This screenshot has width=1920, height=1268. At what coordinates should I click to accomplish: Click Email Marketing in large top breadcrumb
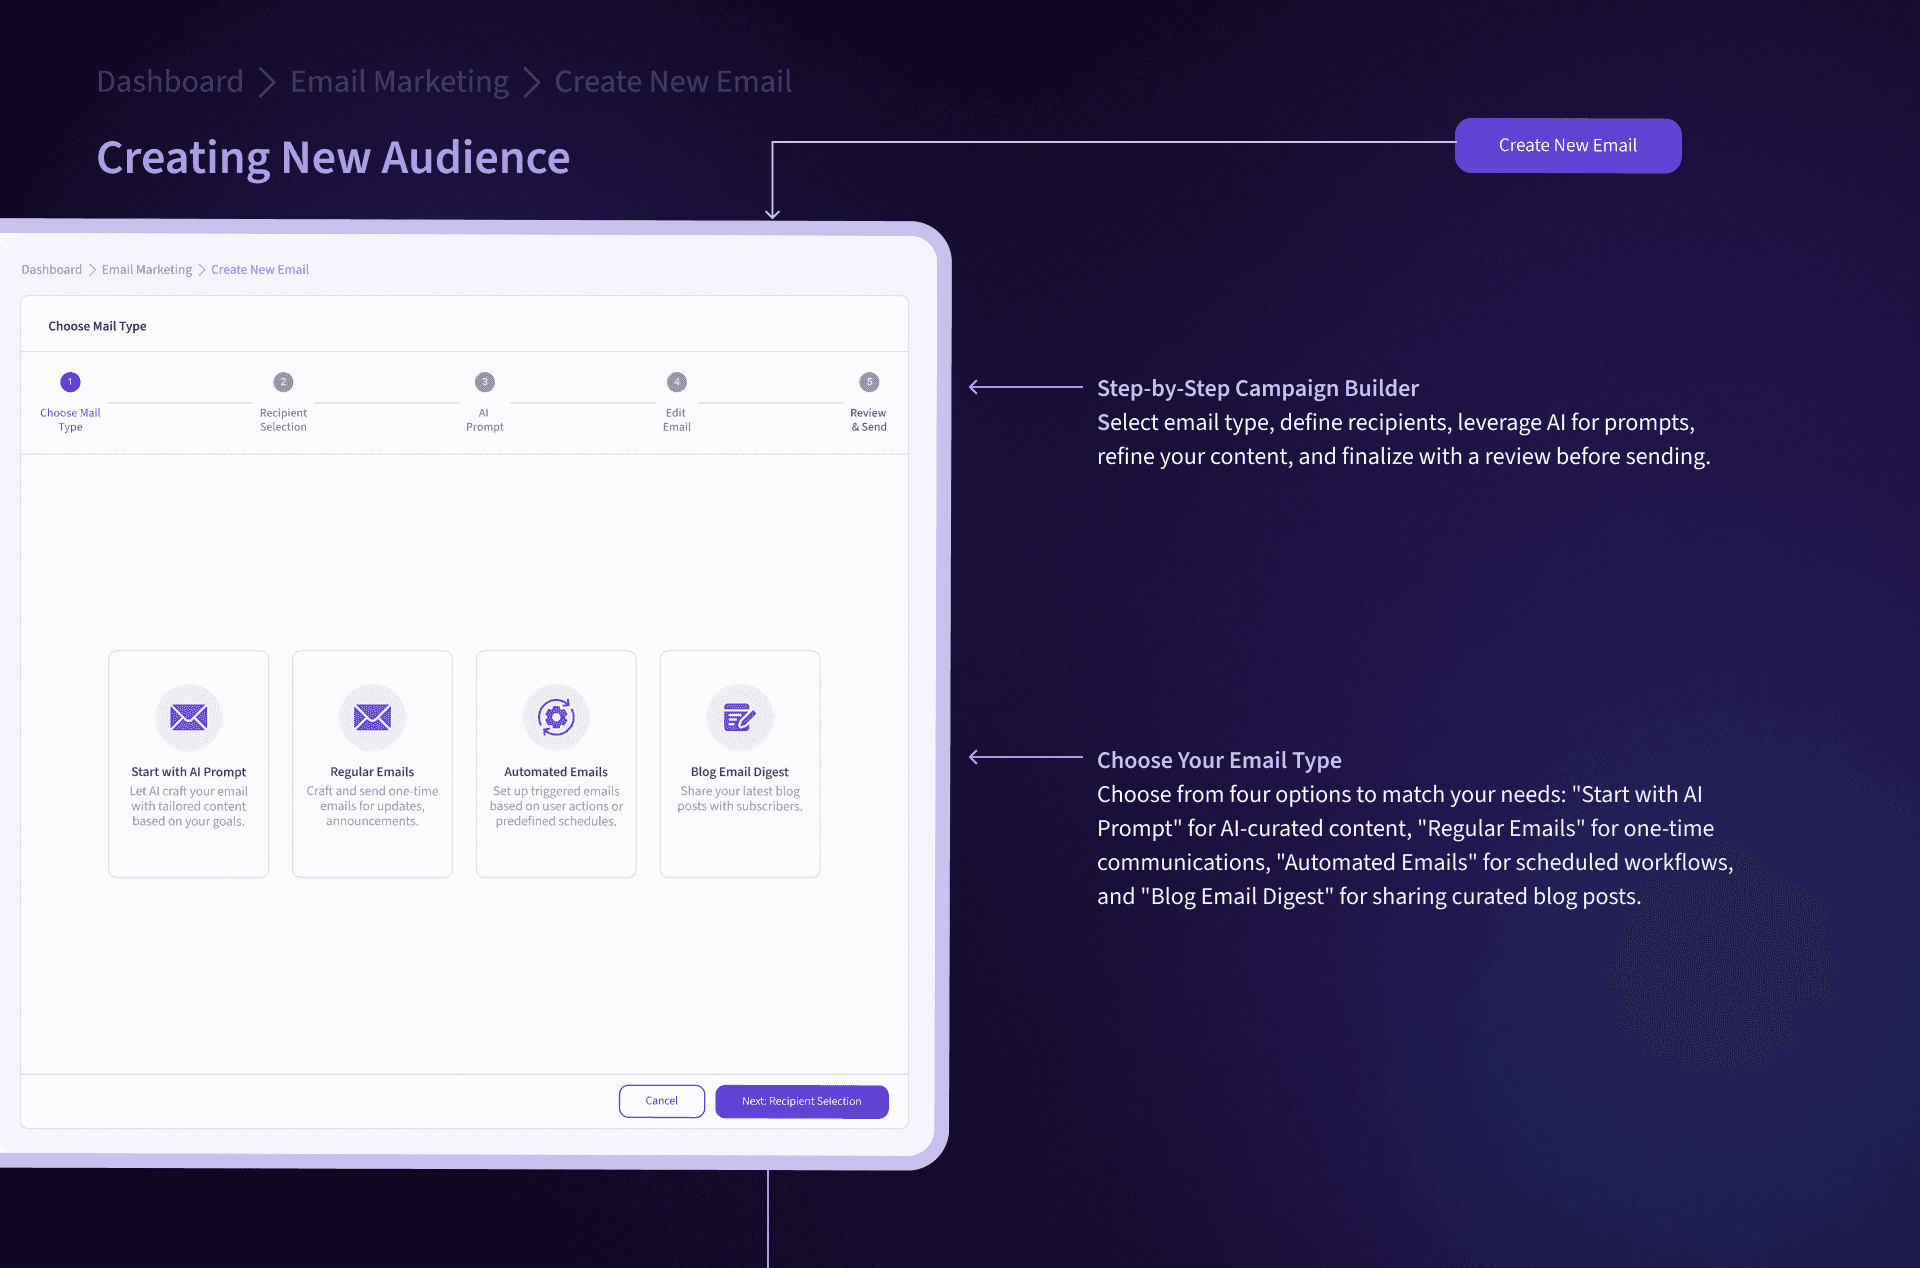tap(399, 82)
